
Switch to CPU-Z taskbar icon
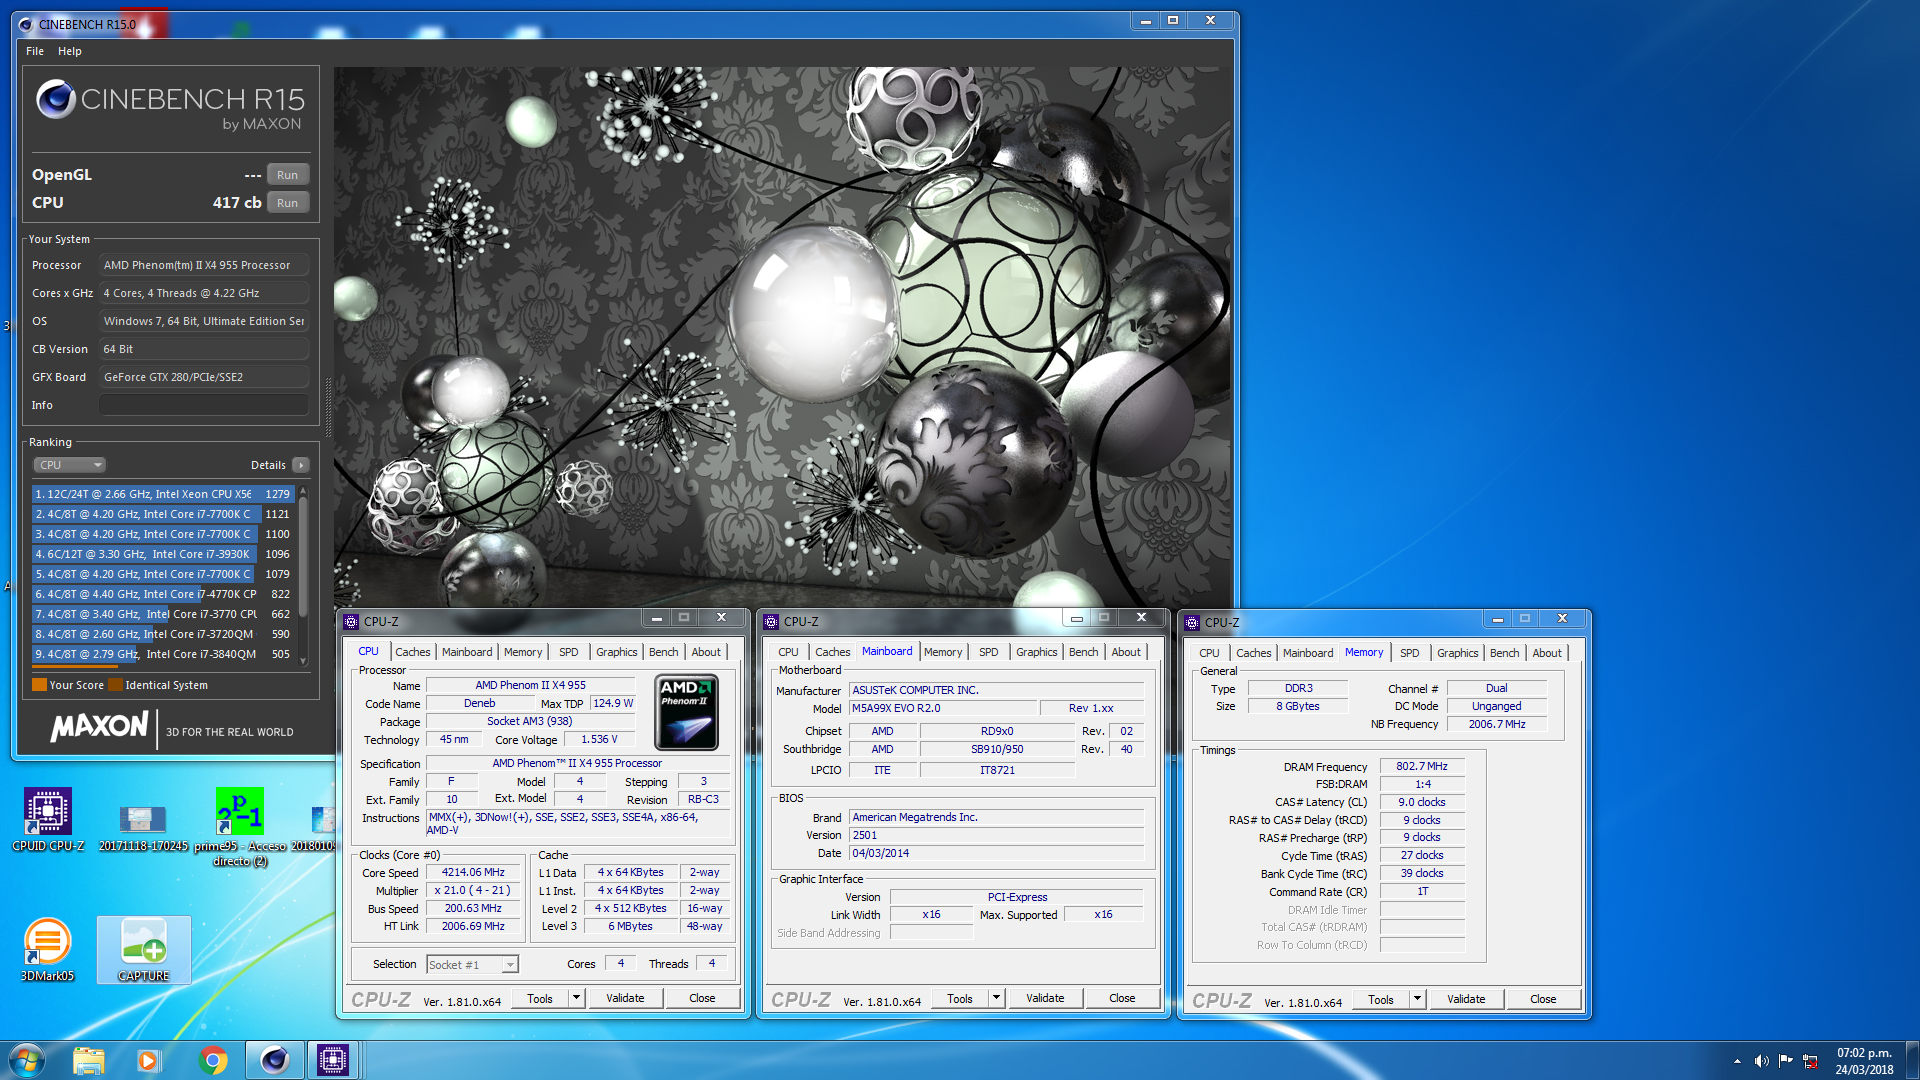coord(332,1060)
